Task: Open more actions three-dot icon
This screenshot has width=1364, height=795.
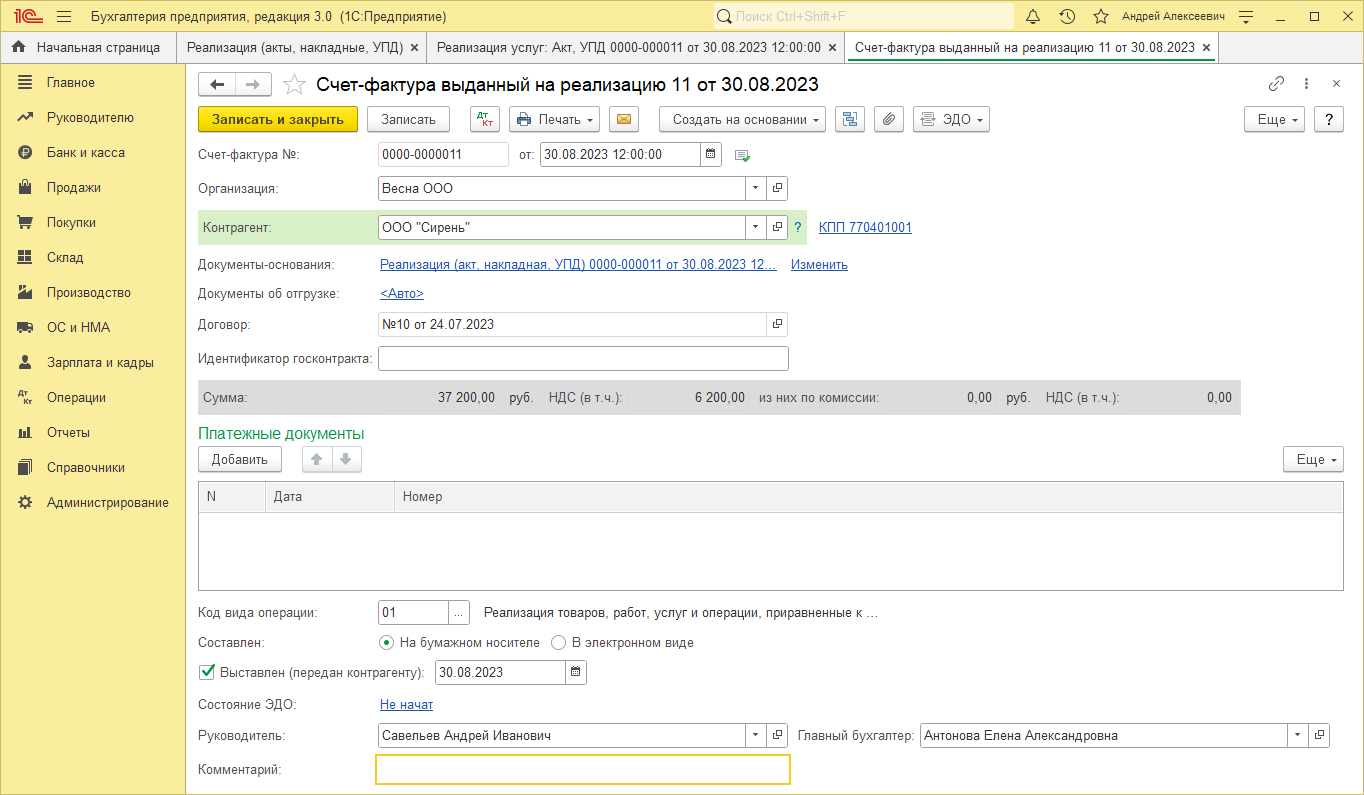Action: tap(1306, 84)
